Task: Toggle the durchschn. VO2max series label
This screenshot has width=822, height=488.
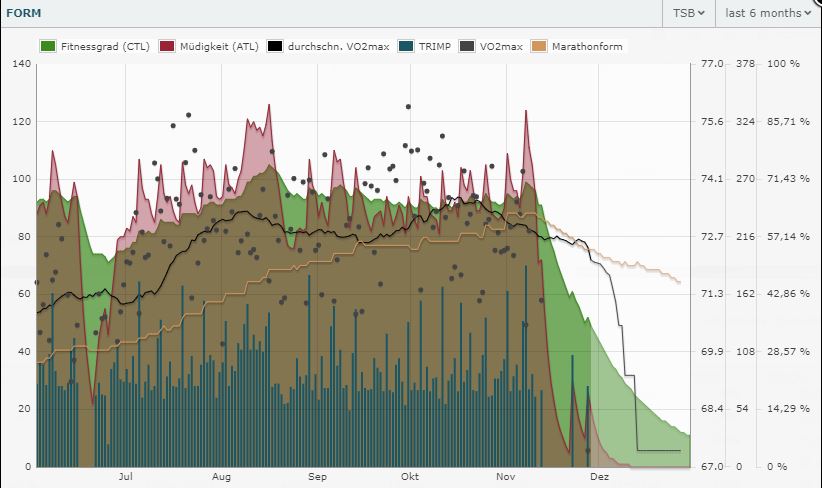Action: point(336,46)
